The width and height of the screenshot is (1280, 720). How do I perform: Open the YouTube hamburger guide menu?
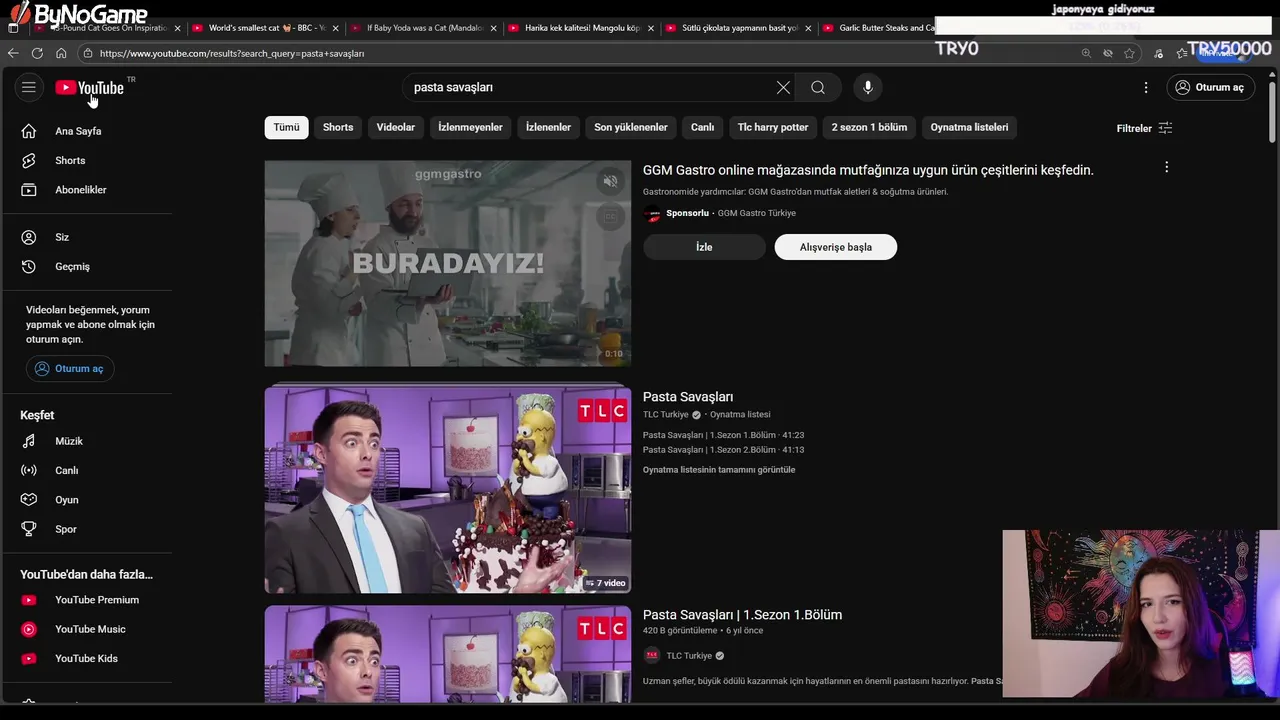coord(29,87)
